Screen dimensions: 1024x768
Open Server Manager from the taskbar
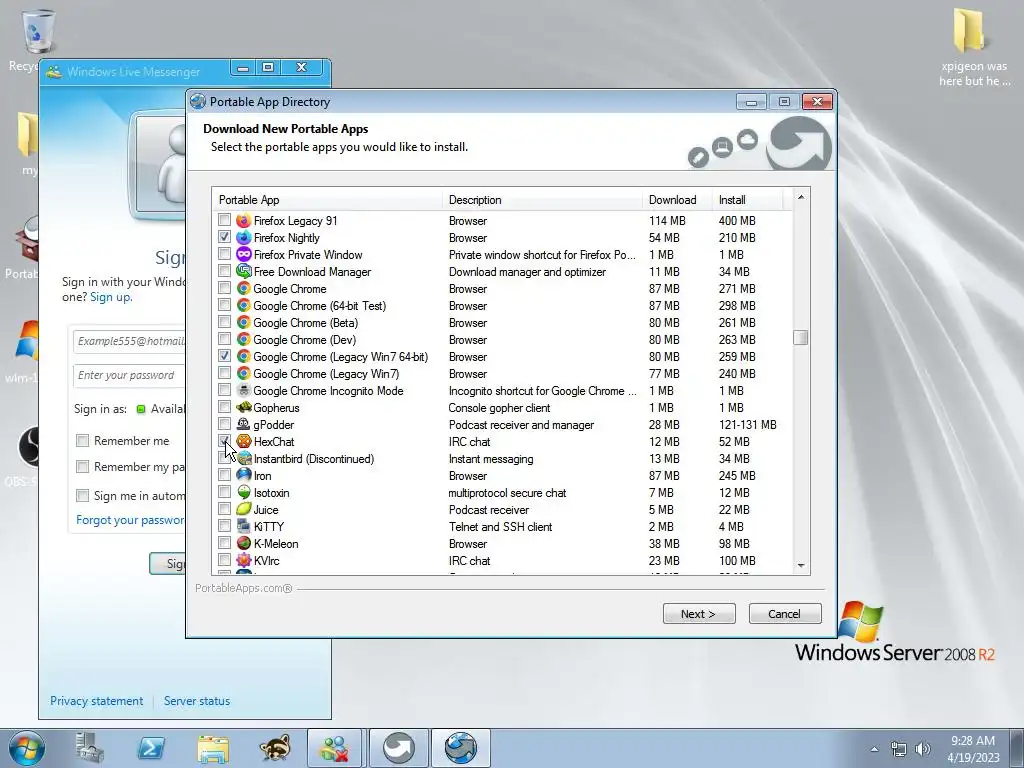pos(89,748)
